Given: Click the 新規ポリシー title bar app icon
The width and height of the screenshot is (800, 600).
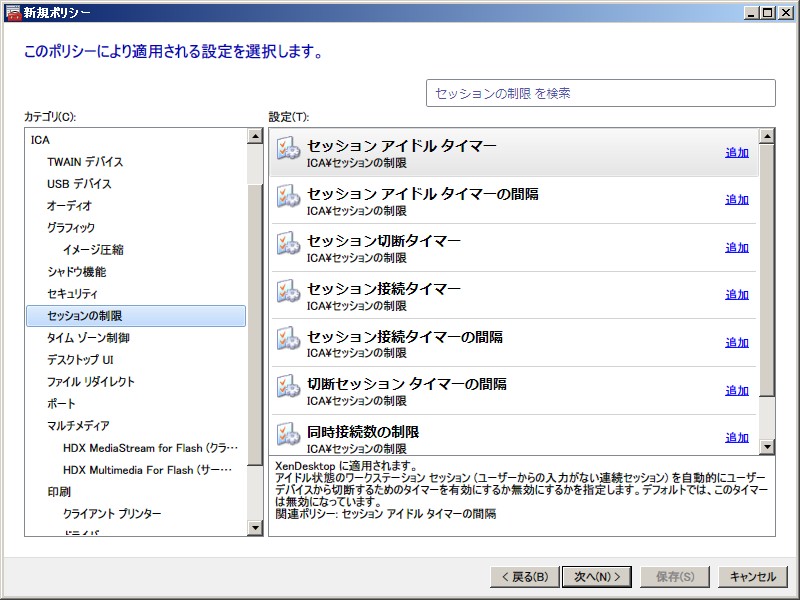Looking at the screenshot, I should tap(12, 12).
